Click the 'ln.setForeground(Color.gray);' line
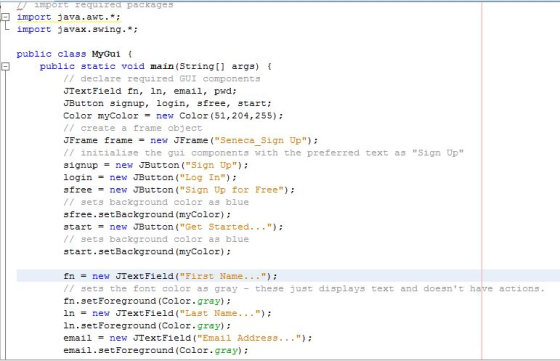The width and height of the screenshot is (560, 361). coord(147,326)
